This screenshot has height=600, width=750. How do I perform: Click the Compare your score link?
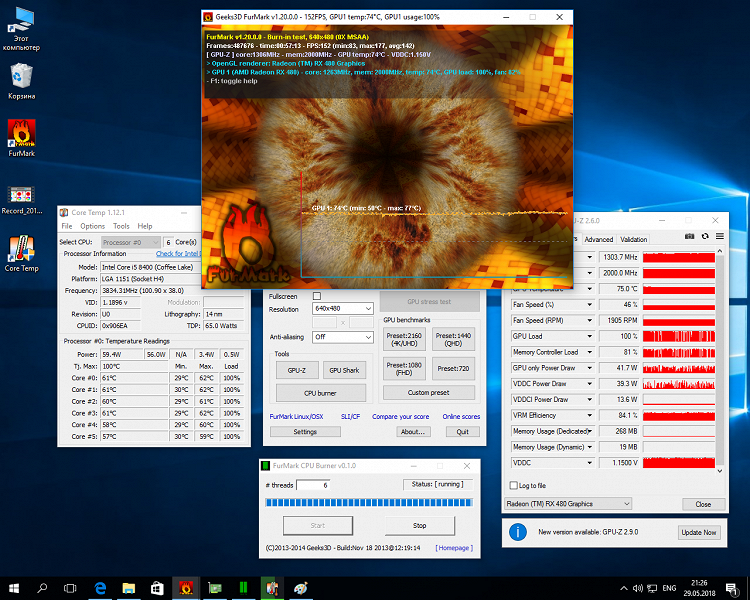click(x=400, y=416)
